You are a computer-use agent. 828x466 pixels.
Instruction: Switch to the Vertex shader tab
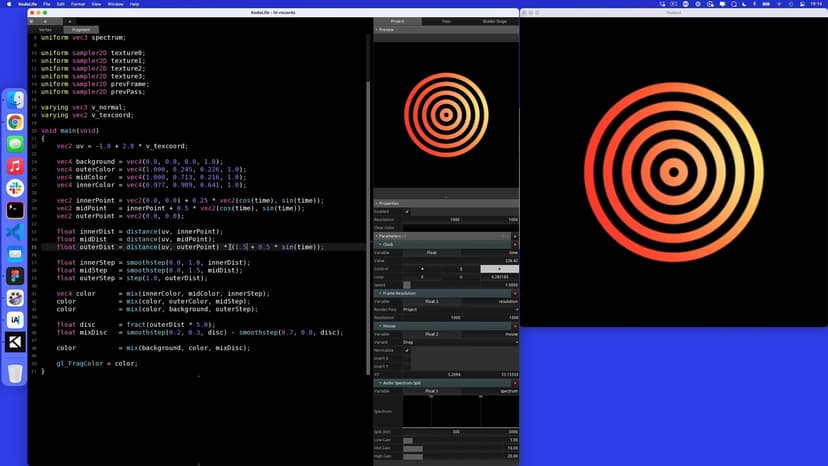coord(45,29)
